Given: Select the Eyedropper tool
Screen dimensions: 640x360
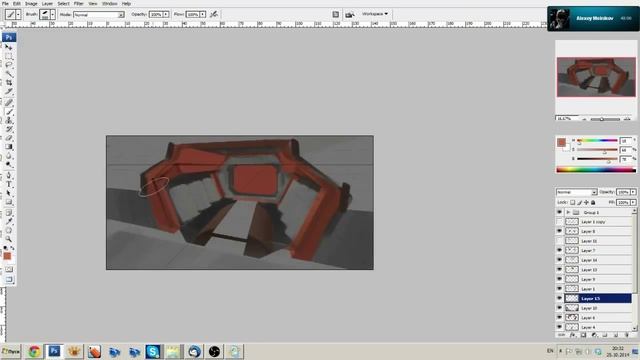Looking at the screenshot, I should pyautogui.click(x=9, y=222).
